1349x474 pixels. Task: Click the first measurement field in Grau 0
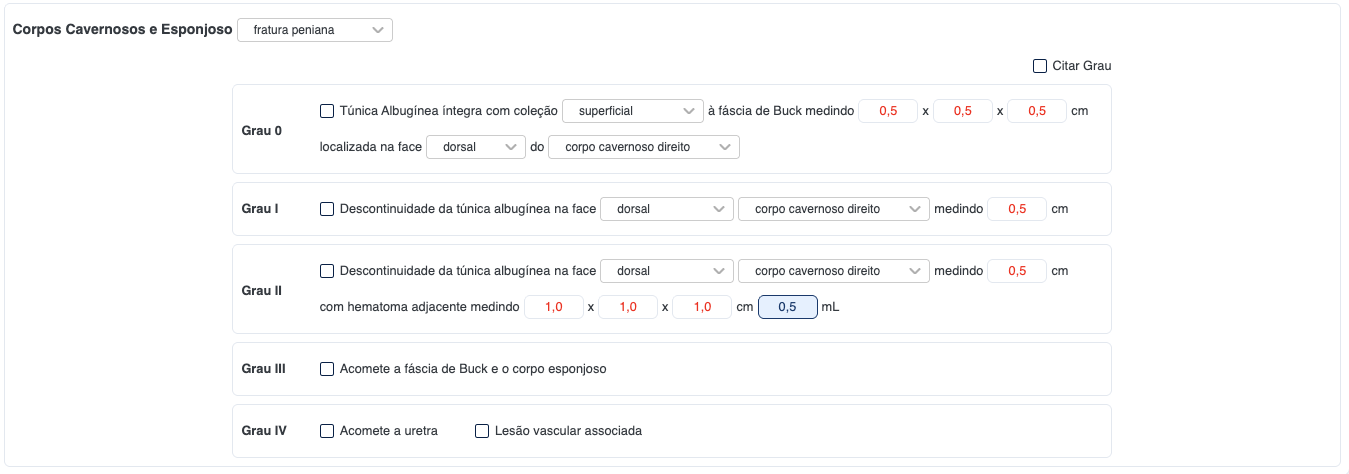pos(887,111)
